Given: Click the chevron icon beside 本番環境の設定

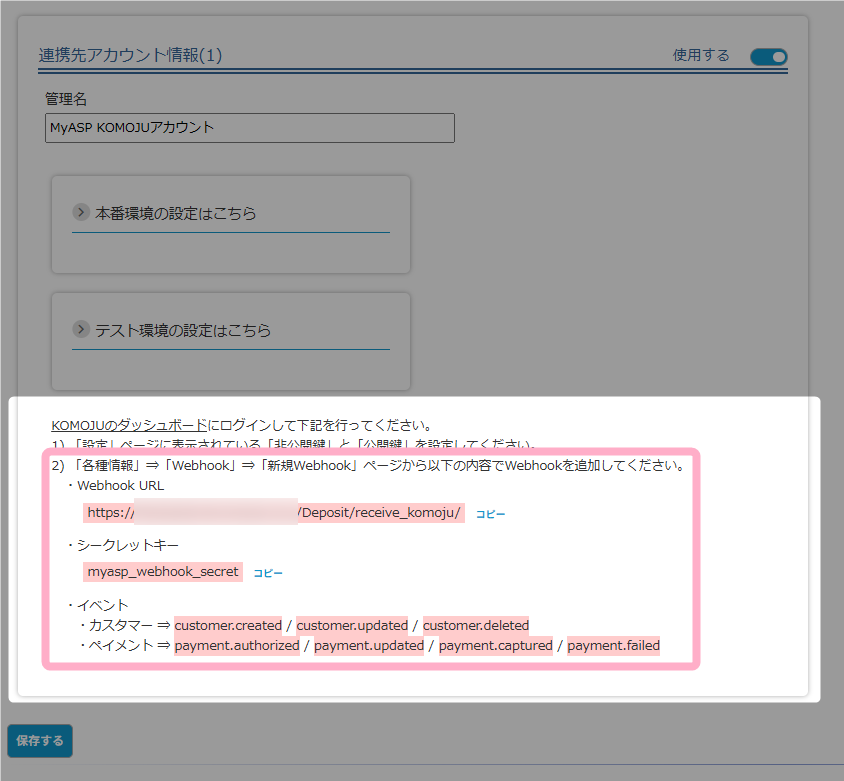Looking at the screenshot, I should (81, 213).
